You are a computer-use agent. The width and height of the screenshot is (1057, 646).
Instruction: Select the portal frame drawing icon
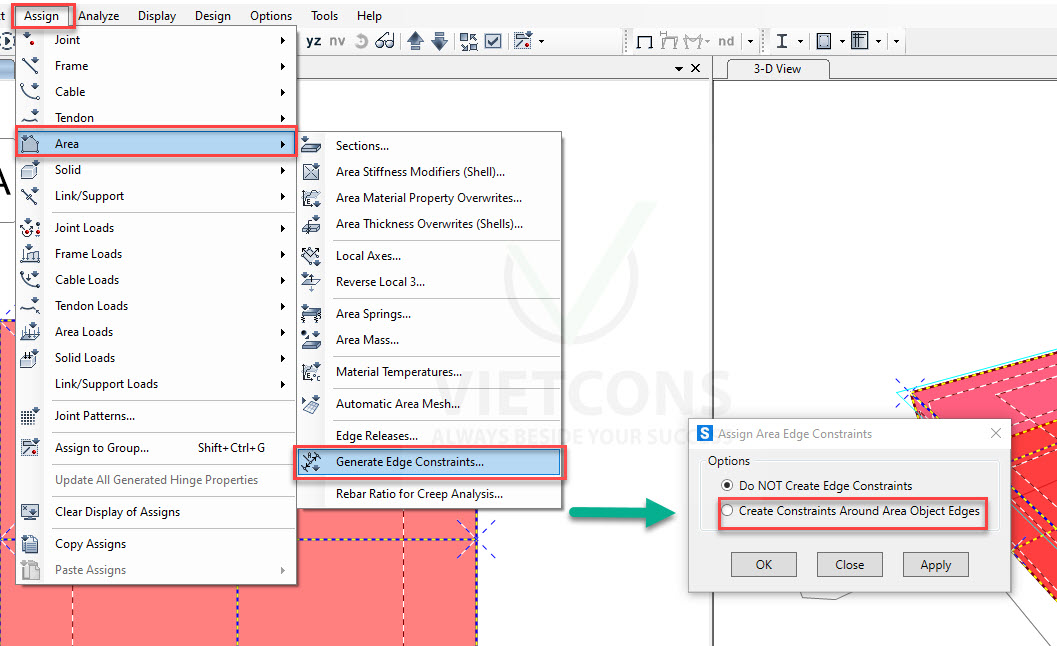646,40
